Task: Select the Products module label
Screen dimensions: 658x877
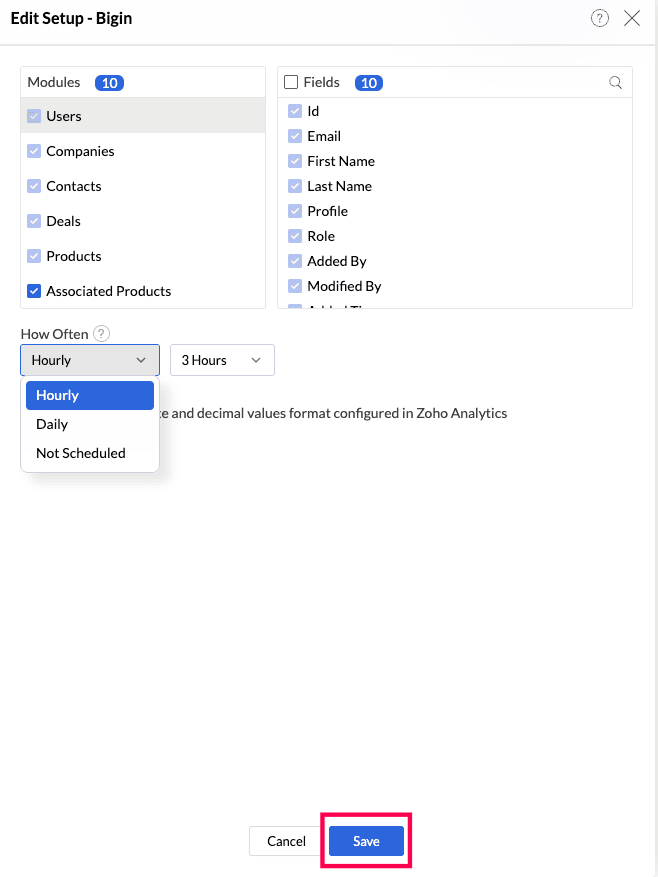Action: click(x=74, y=256)
